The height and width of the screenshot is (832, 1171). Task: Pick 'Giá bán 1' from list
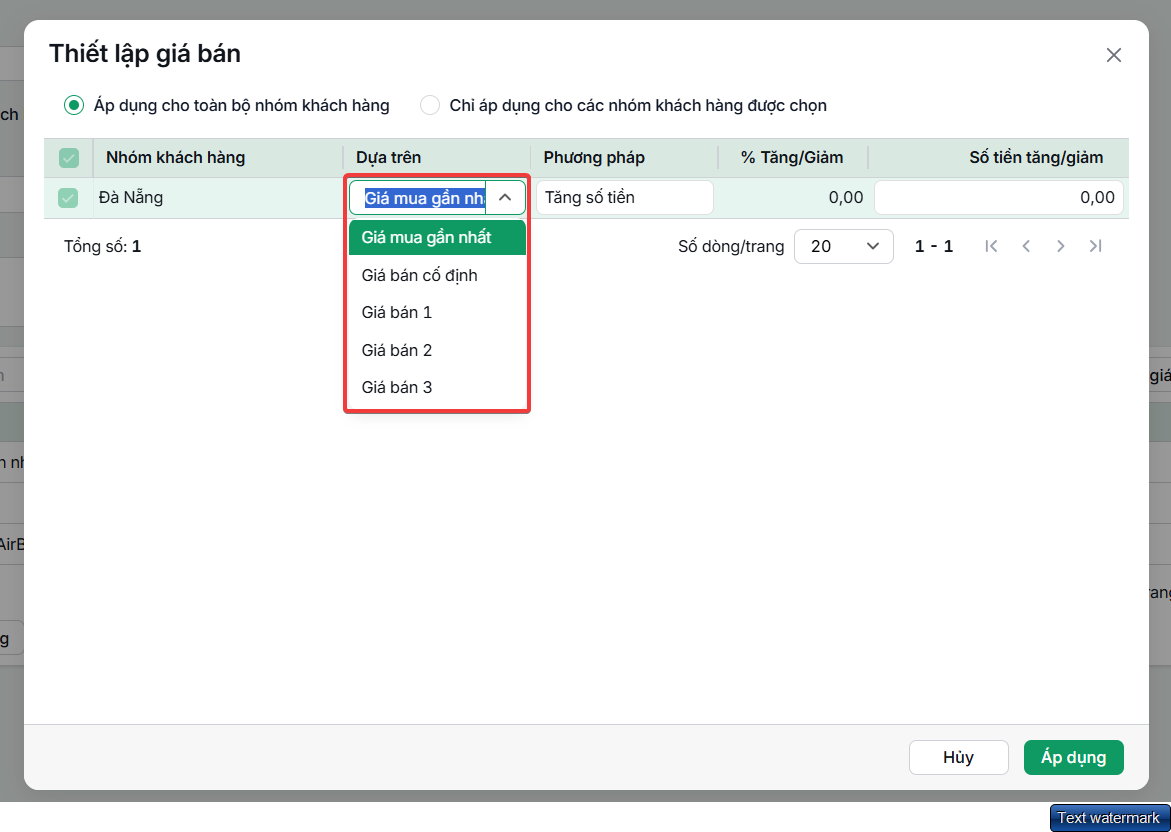point(438,312)
